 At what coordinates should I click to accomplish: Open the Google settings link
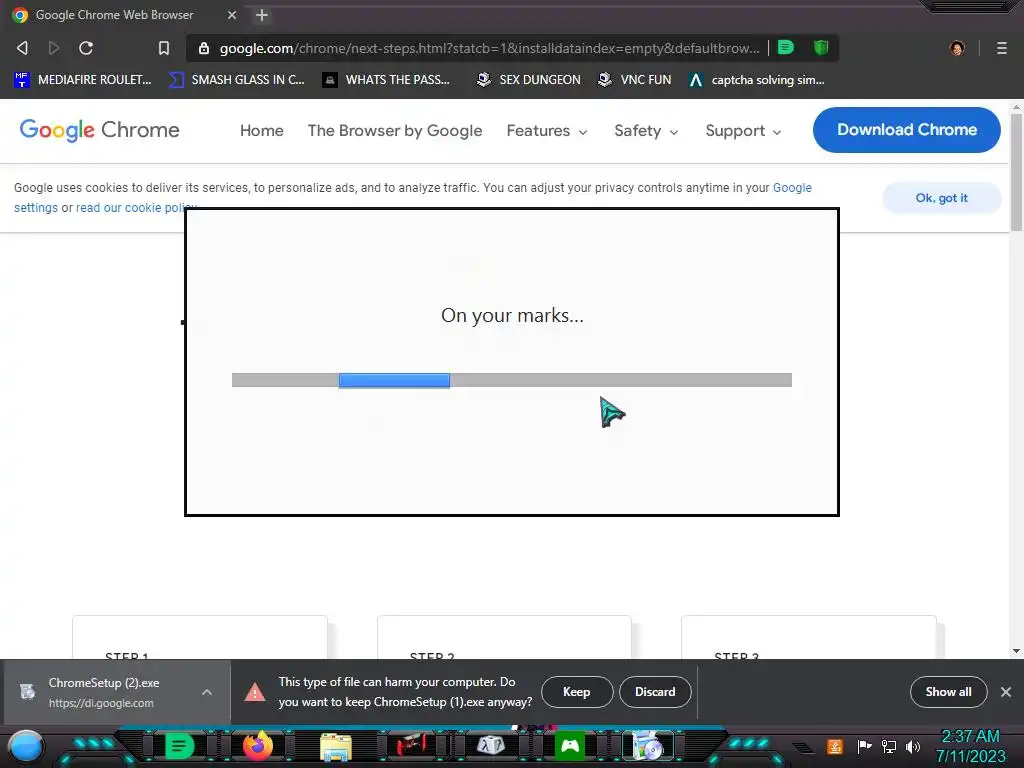[792, 188]
